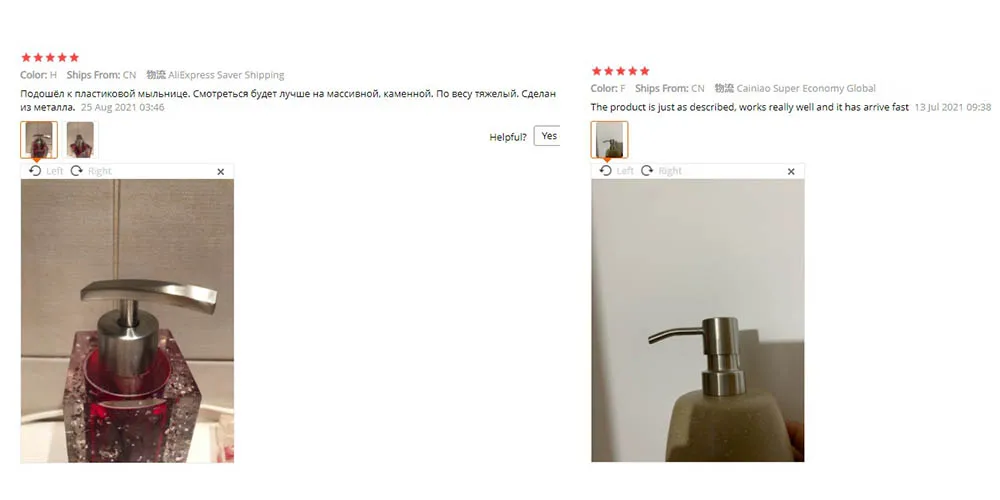This screenshot has width=1000, height=500.
Task: Click the enlarged beige soap dispenser image
Action: click(x=698, y=320)
